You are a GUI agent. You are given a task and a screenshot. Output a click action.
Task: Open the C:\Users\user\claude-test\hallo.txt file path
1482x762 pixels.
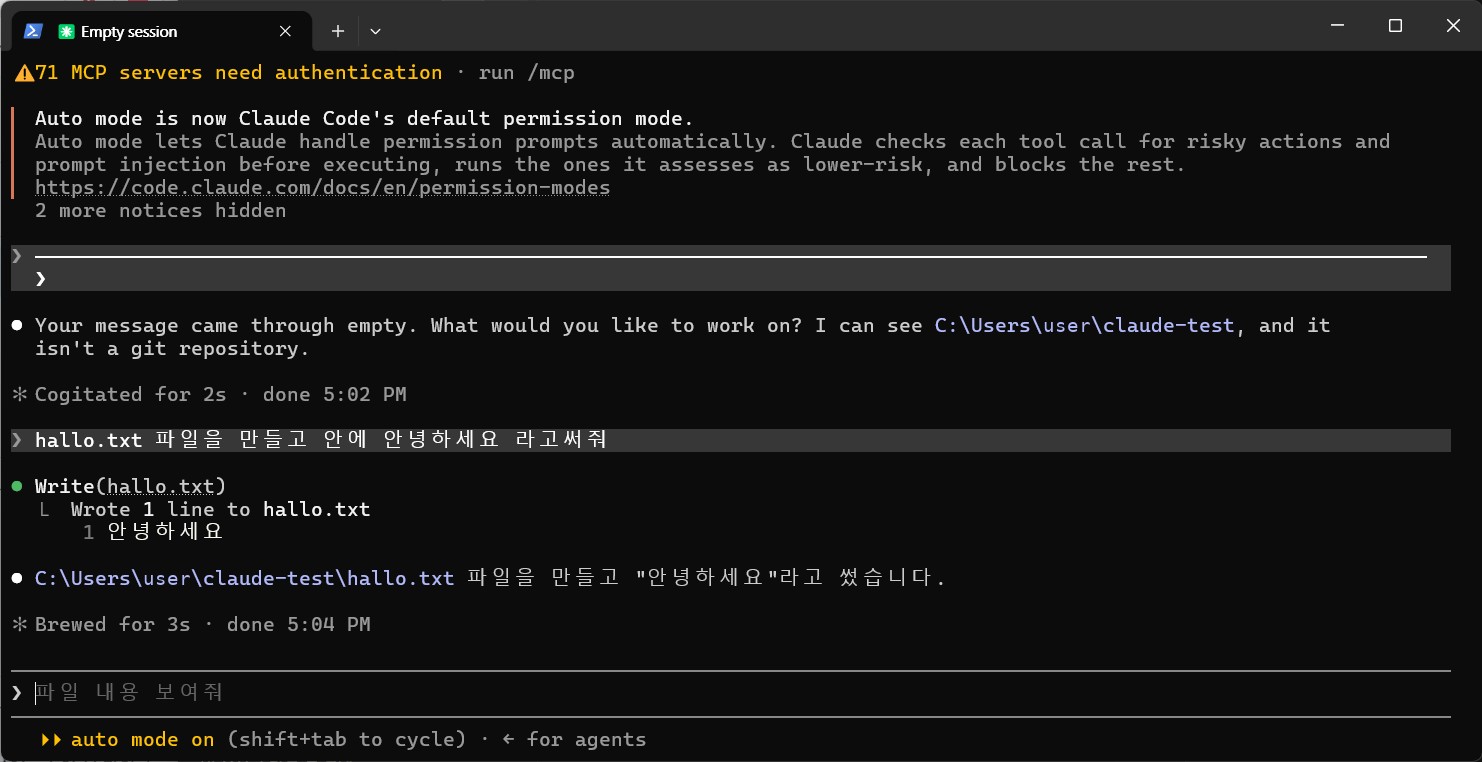point(244,578)
